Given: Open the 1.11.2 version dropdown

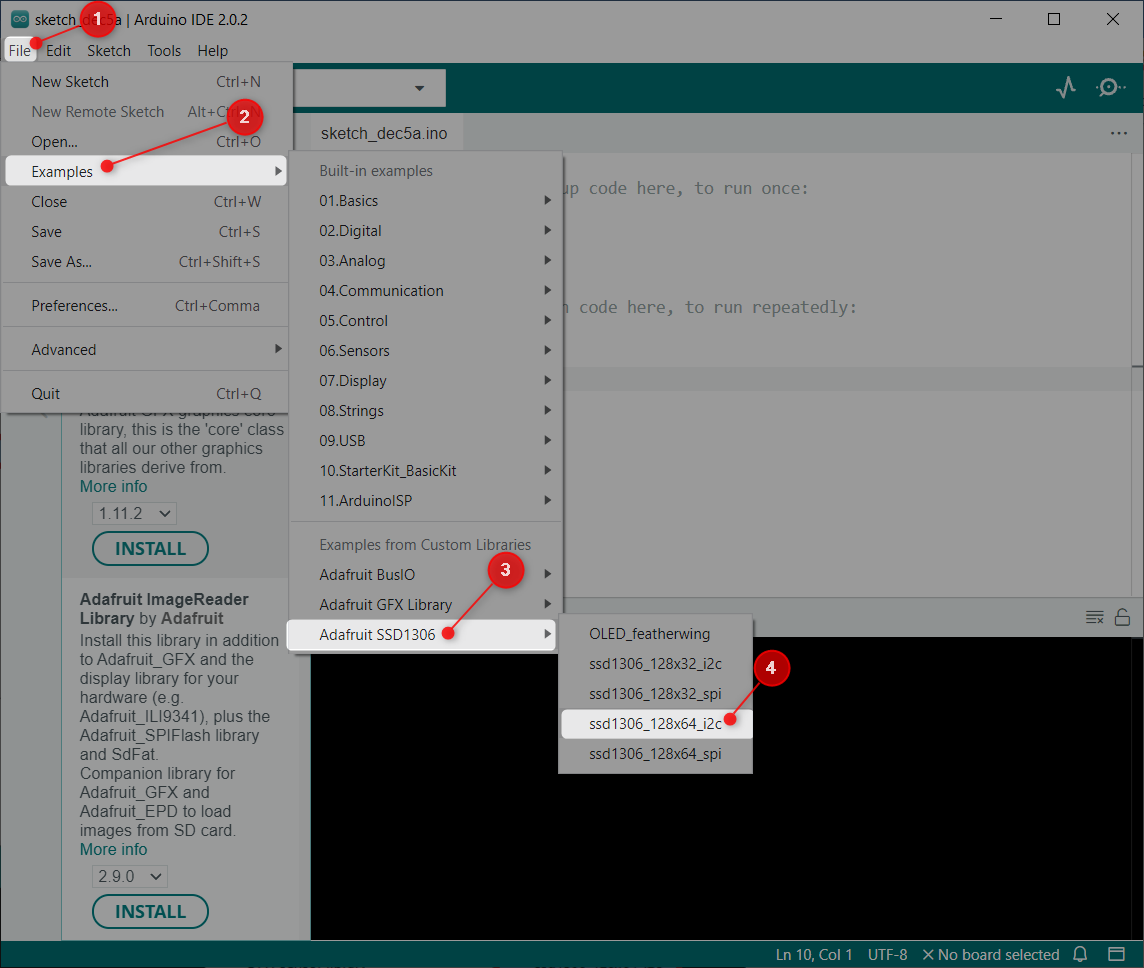Looking at the screenshot, I should click(x=134, y=514).
